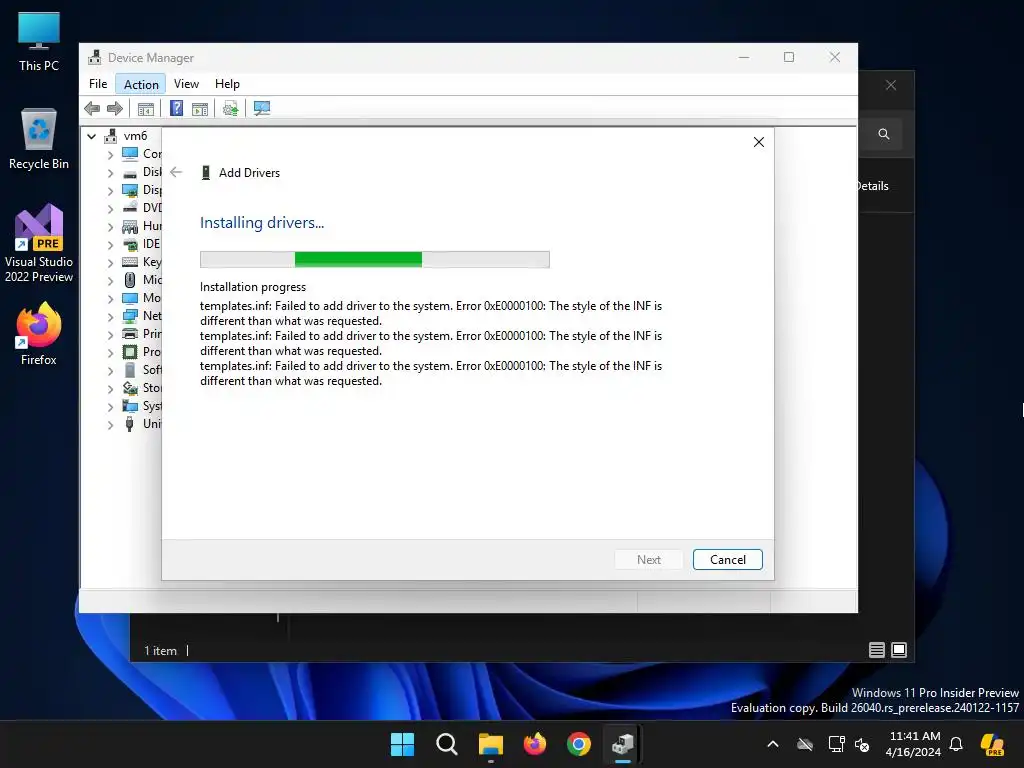
Task: Toggle the console tree toolbar icon
Action: [146, 108]
